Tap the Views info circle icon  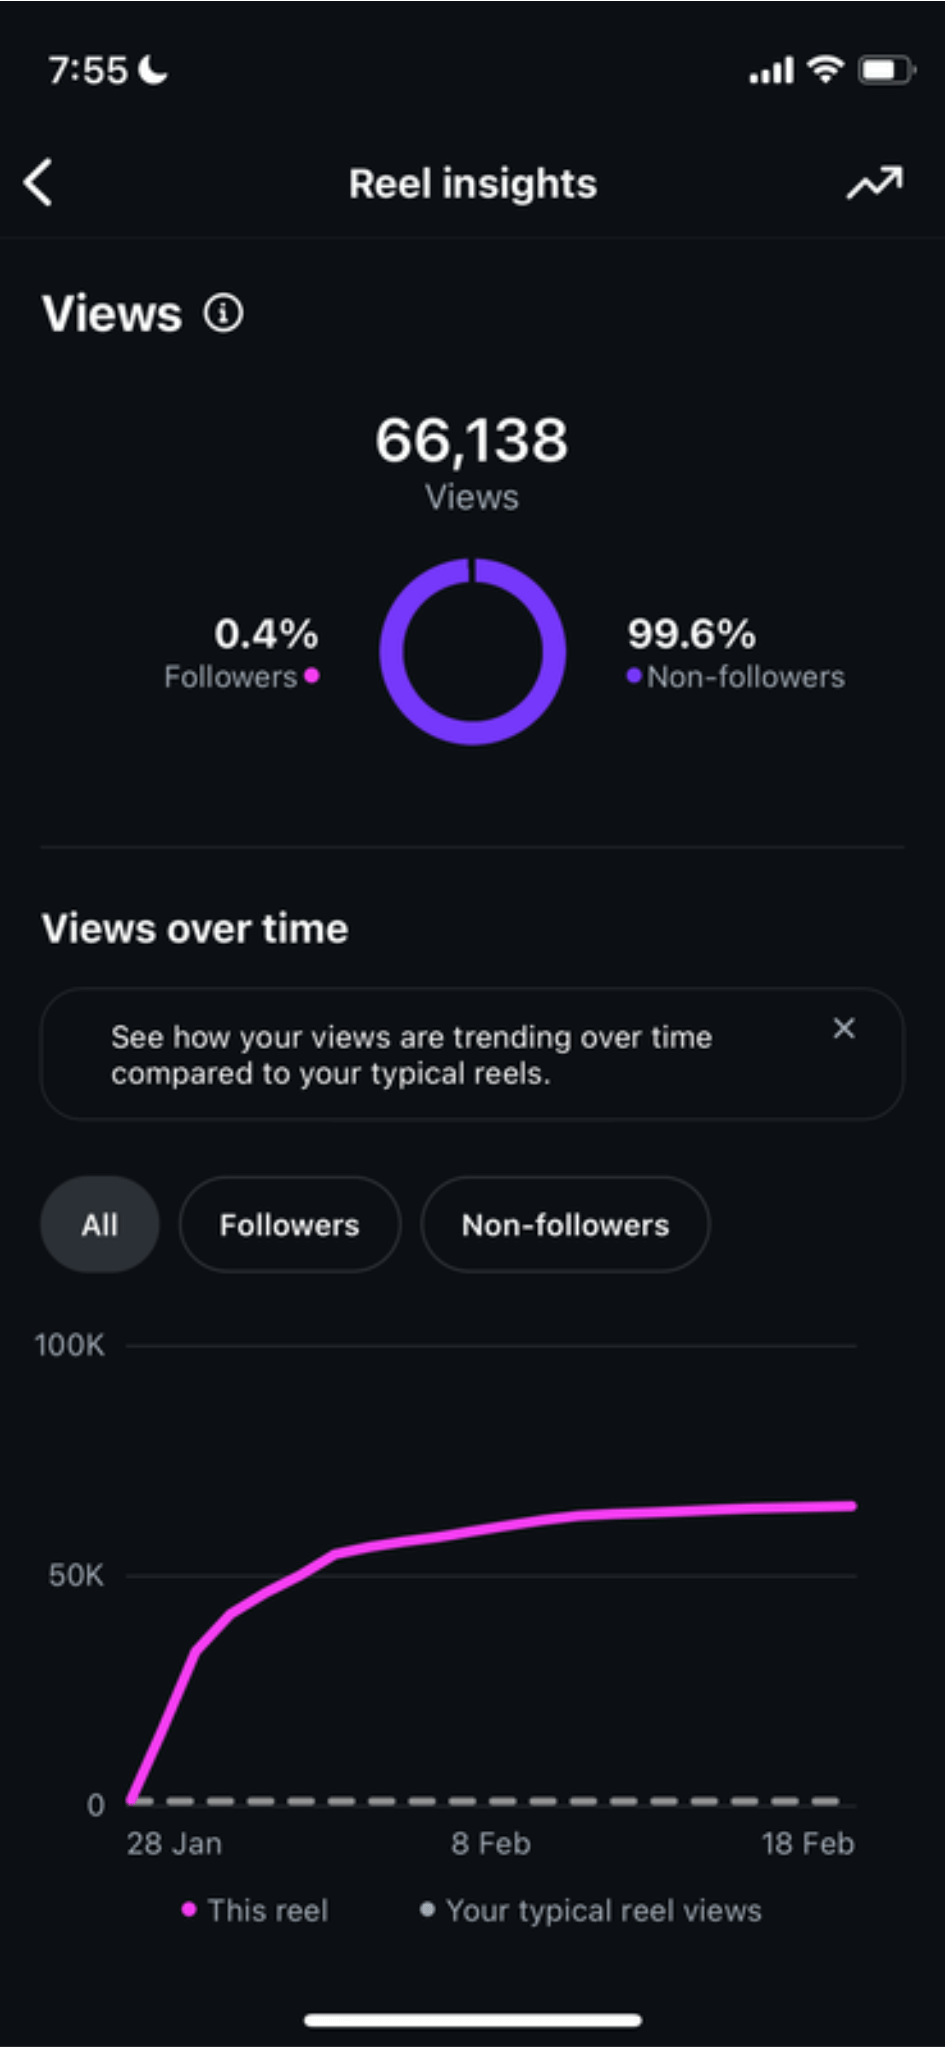point(223,313)
